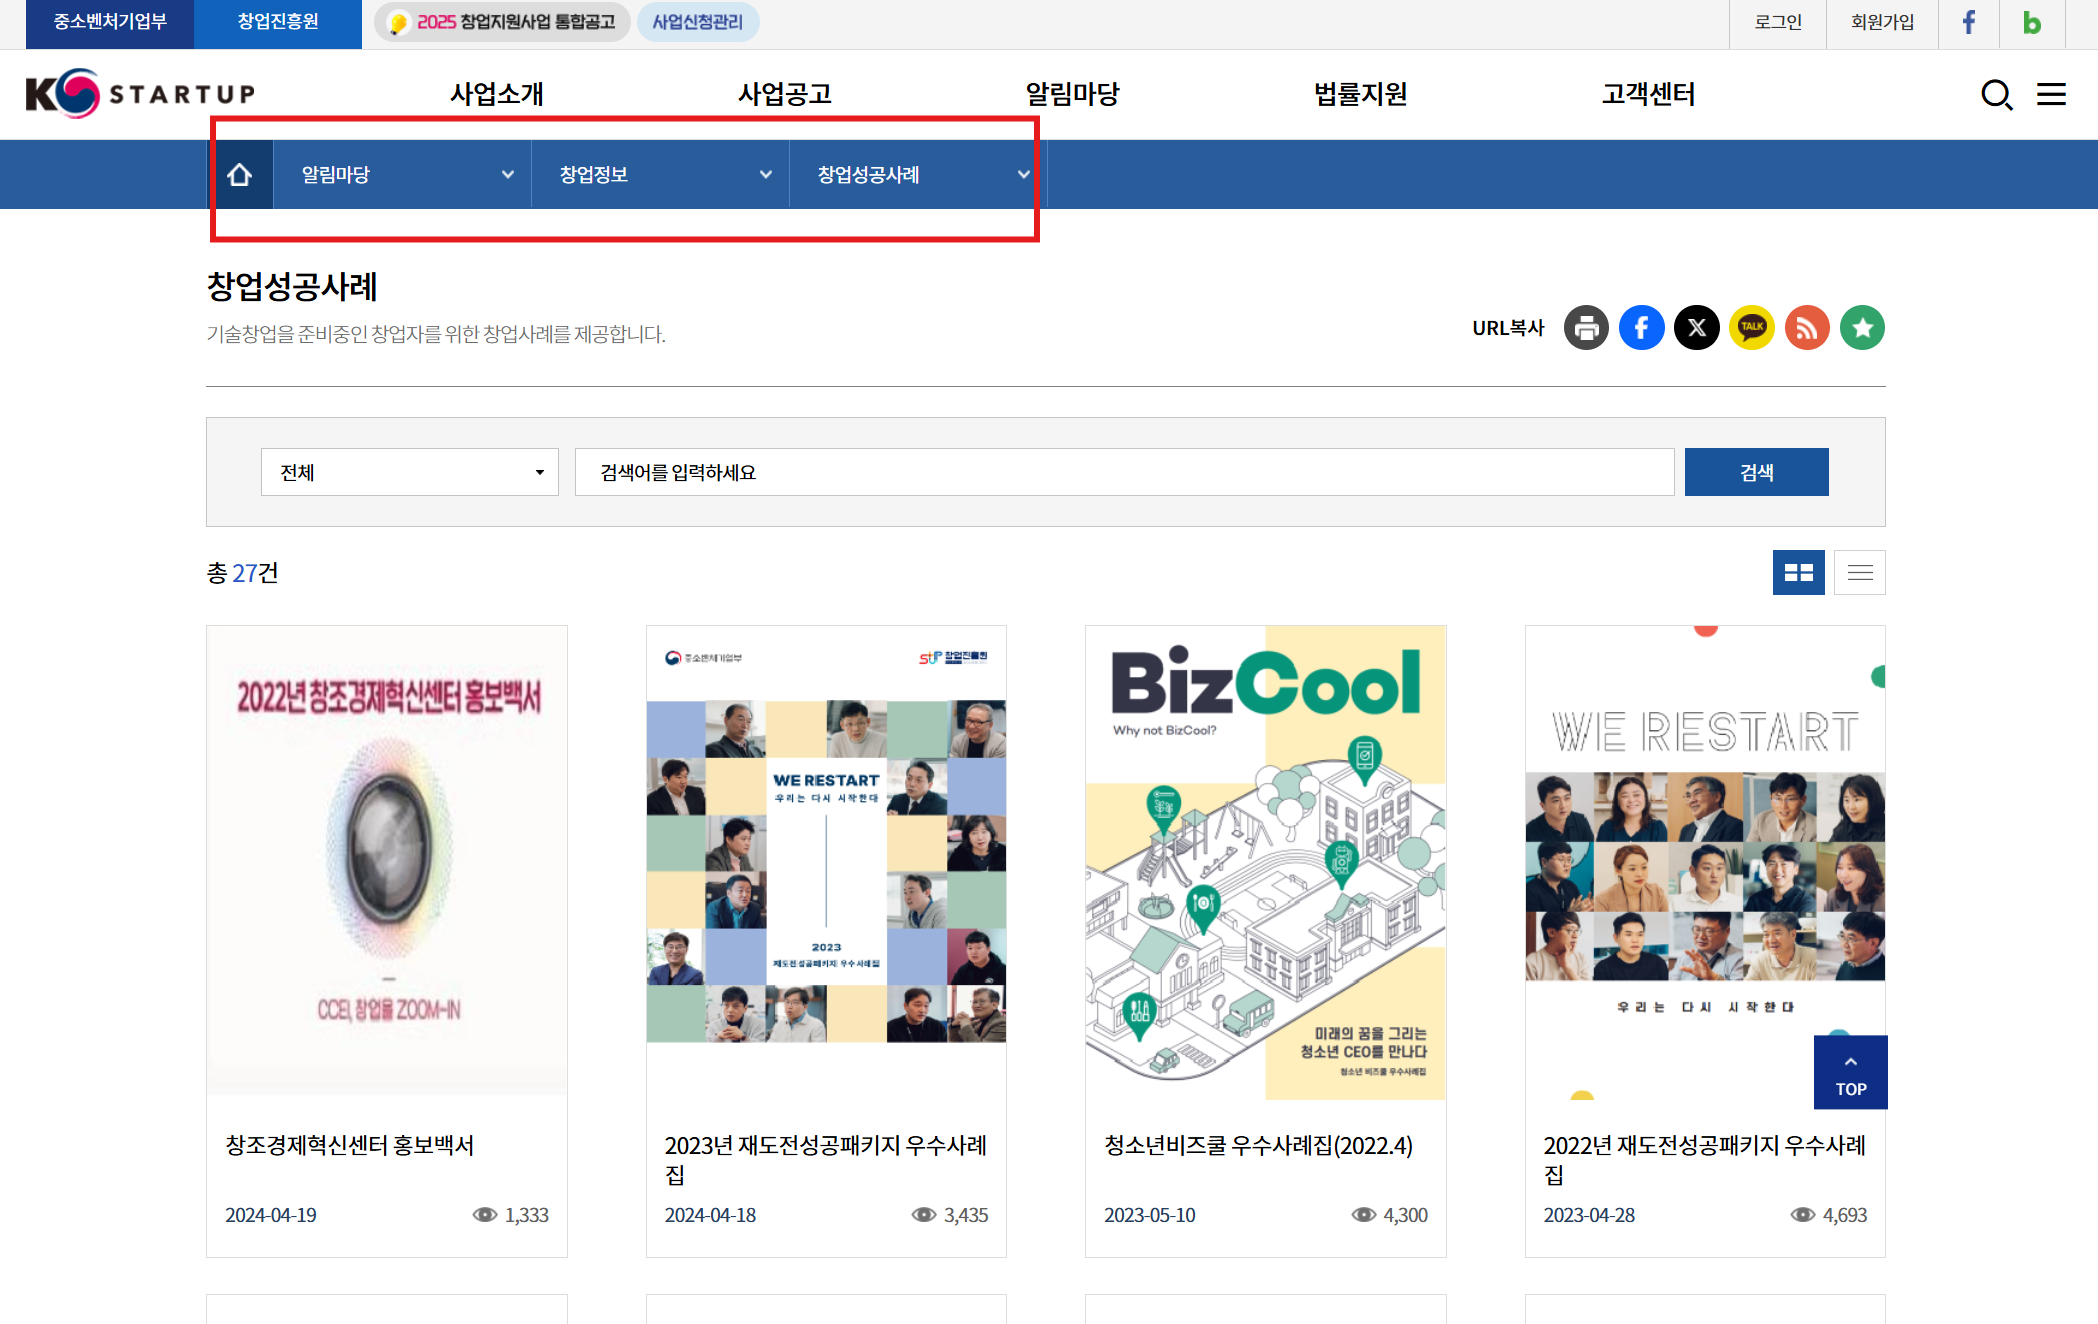Go home via the breadcrumb house icon
Viewport: 2098px width, 1324px height.
tap(240, 175)
